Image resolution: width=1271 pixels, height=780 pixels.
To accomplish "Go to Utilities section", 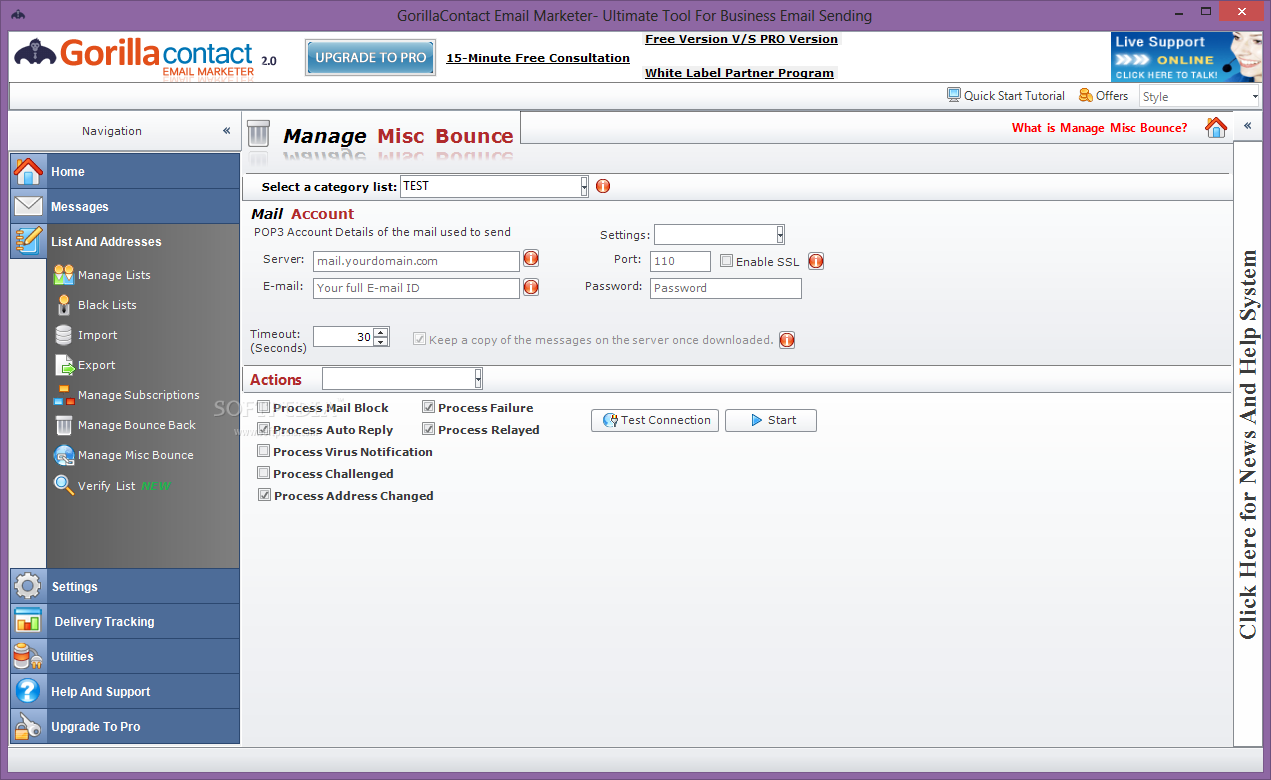I will coord(125,656).
